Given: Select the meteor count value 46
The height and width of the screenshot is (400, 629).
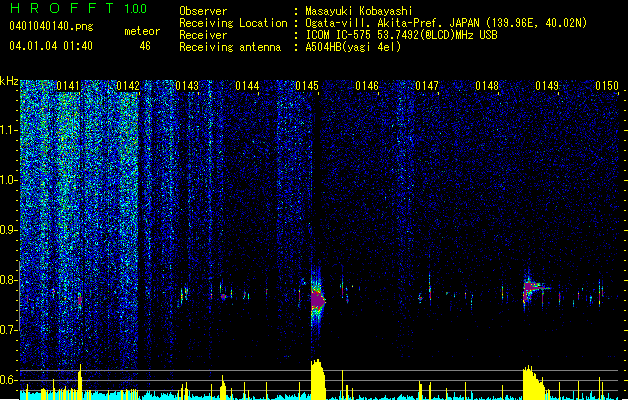Looking at the screenshot, I should point(145,46).
